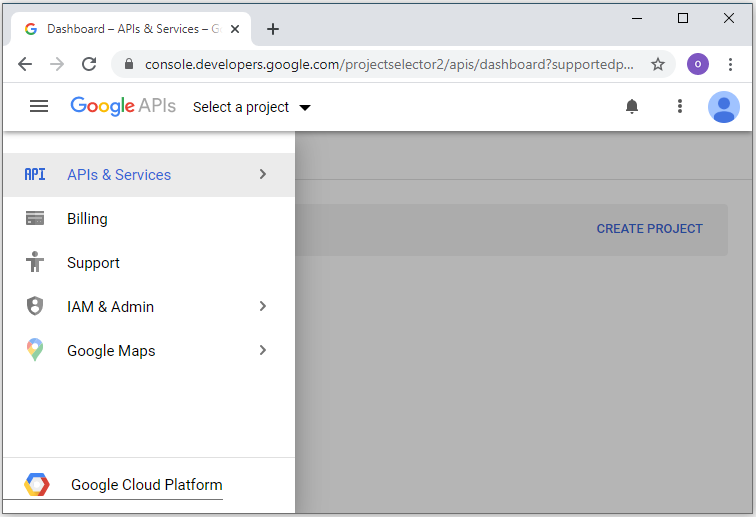Click the hamburger navigation menu icon
This screenshot has height=517, width=756.
point(39,106)
